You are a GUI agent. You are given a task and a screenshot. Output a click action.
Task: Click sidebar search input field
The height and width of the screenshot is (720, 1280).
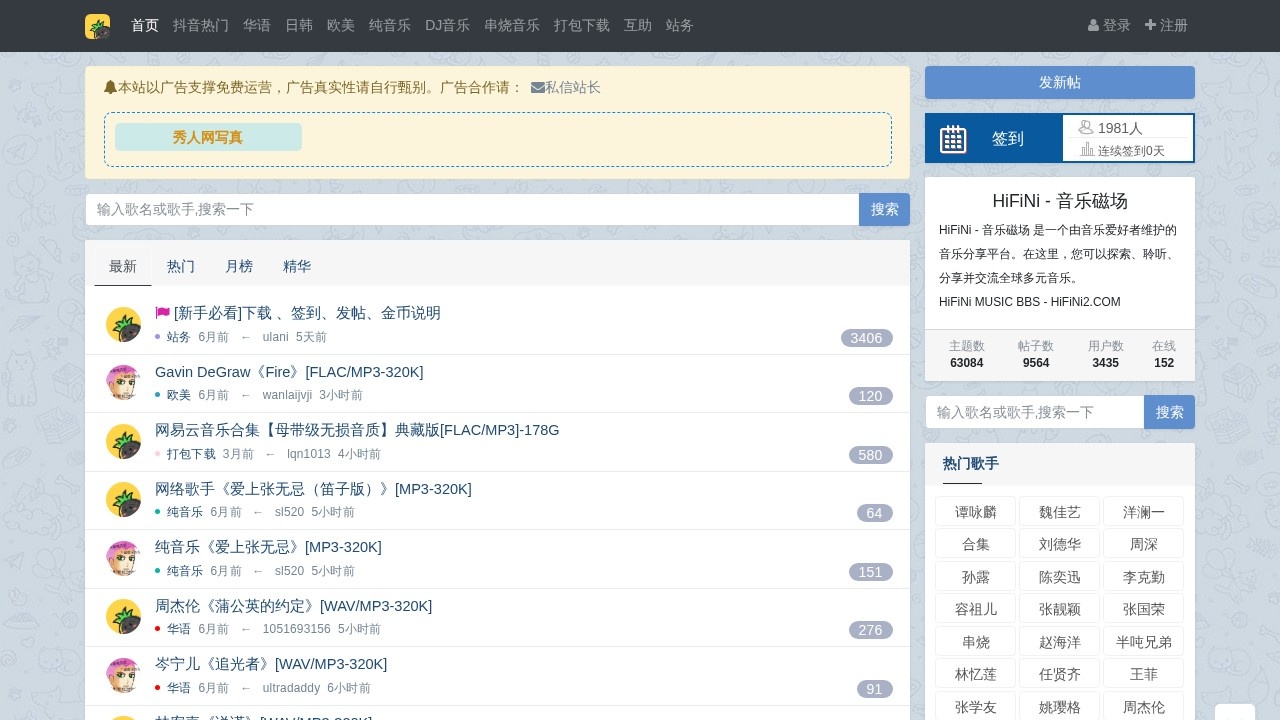pyautogui.click(x=1035, y=412)
